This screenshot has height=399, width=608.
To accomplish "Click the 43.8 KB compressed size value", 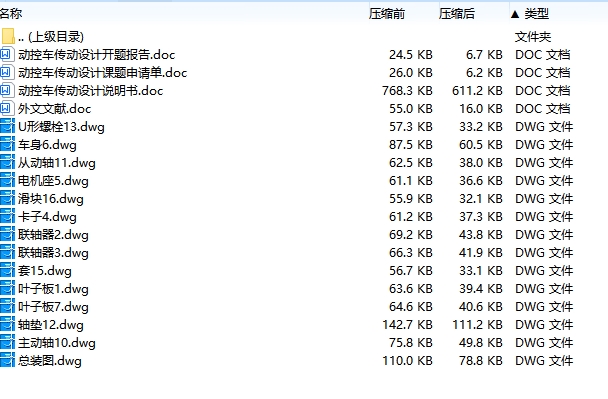I will click(x=481, y=235).
